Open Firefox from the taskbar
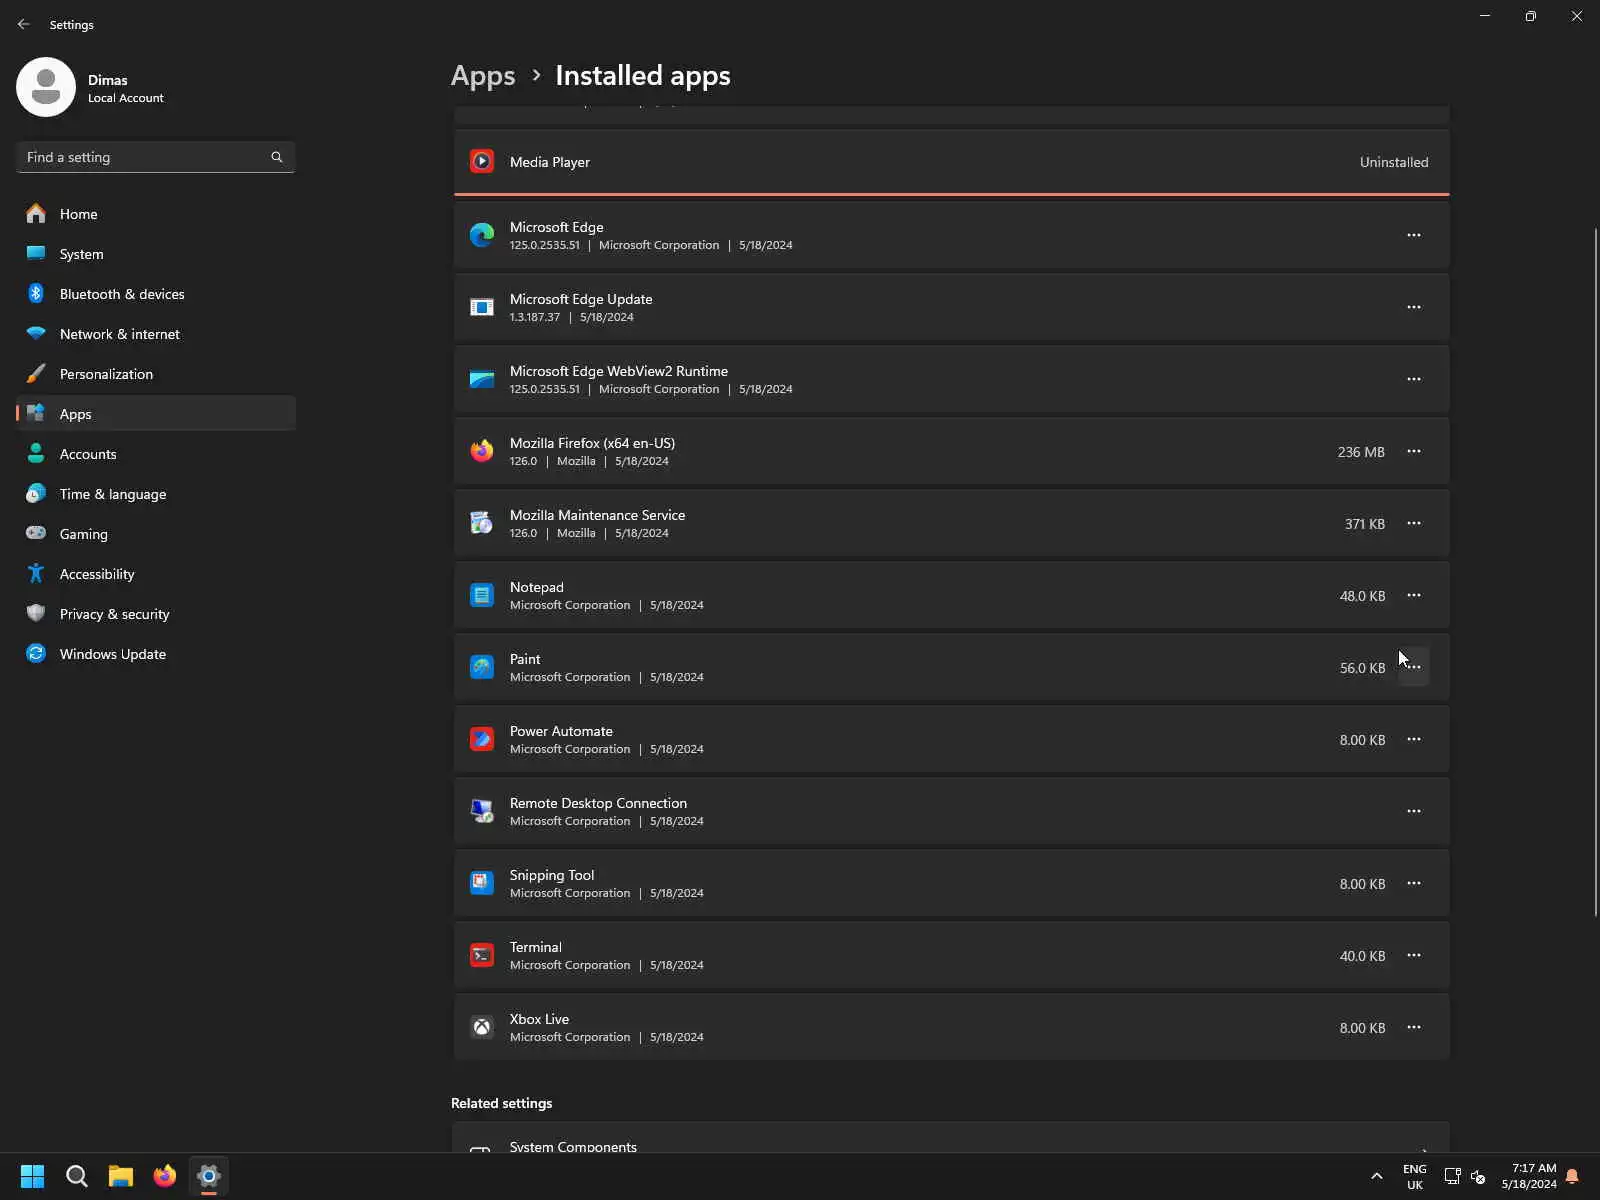1600x1200 pixels. 165,1176
